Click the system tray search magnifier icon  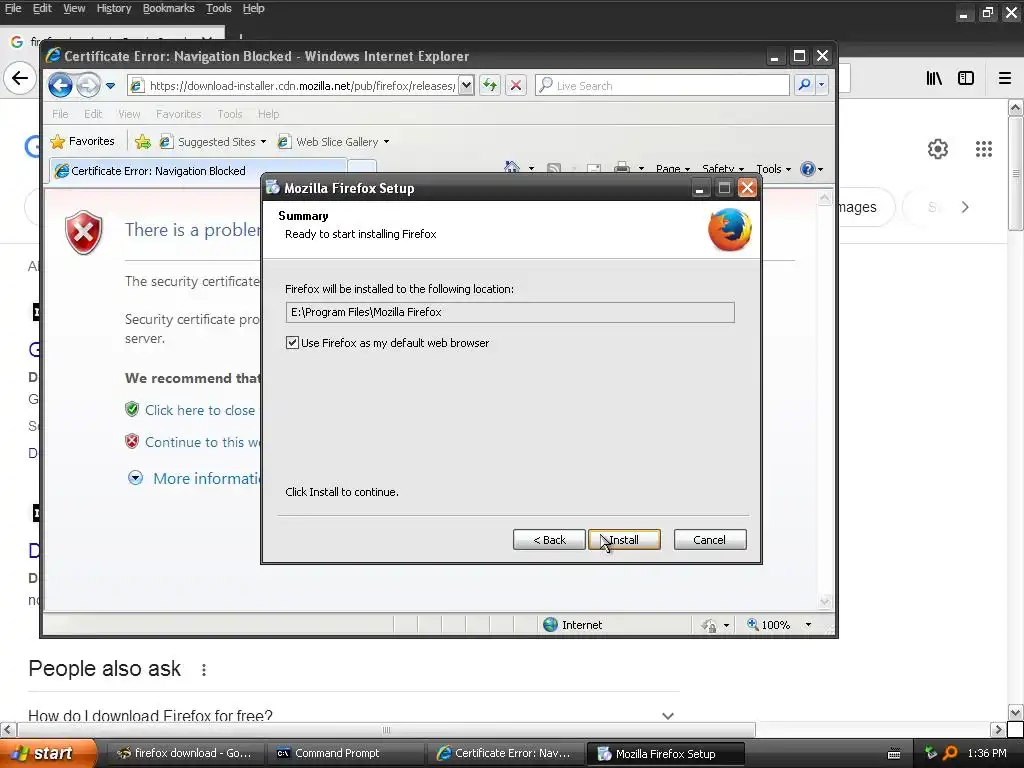pyautogui.click(x=950, y=753)
